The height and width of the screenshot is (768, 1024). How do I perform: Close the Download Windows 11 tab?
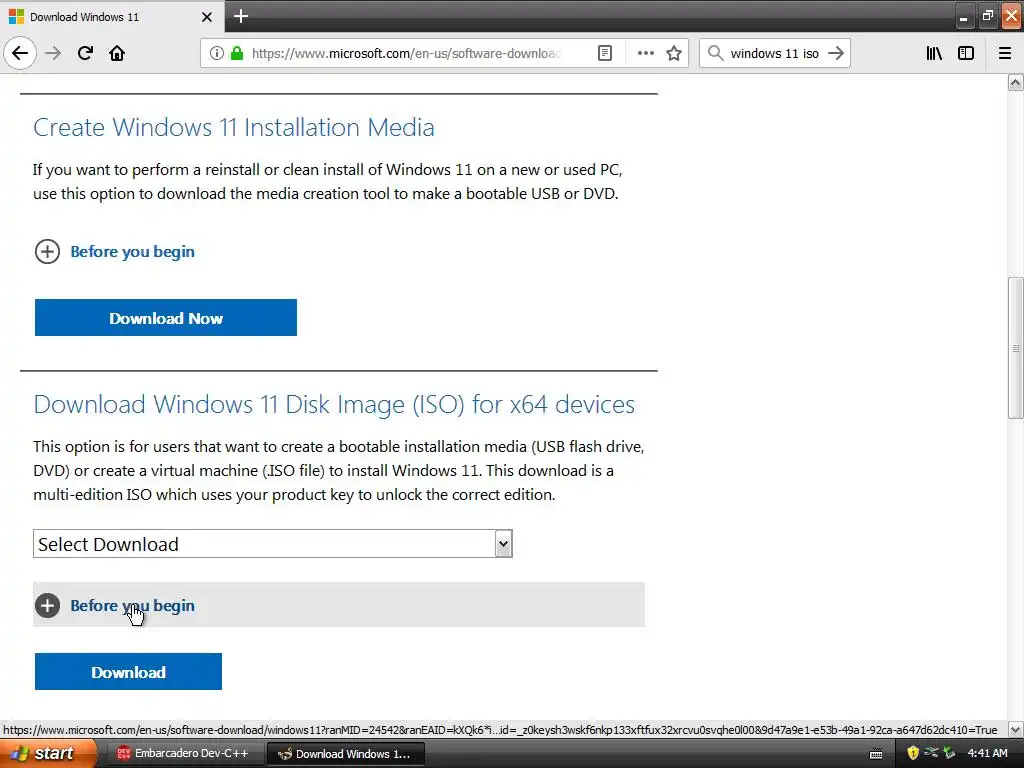[x=207, y=17]
